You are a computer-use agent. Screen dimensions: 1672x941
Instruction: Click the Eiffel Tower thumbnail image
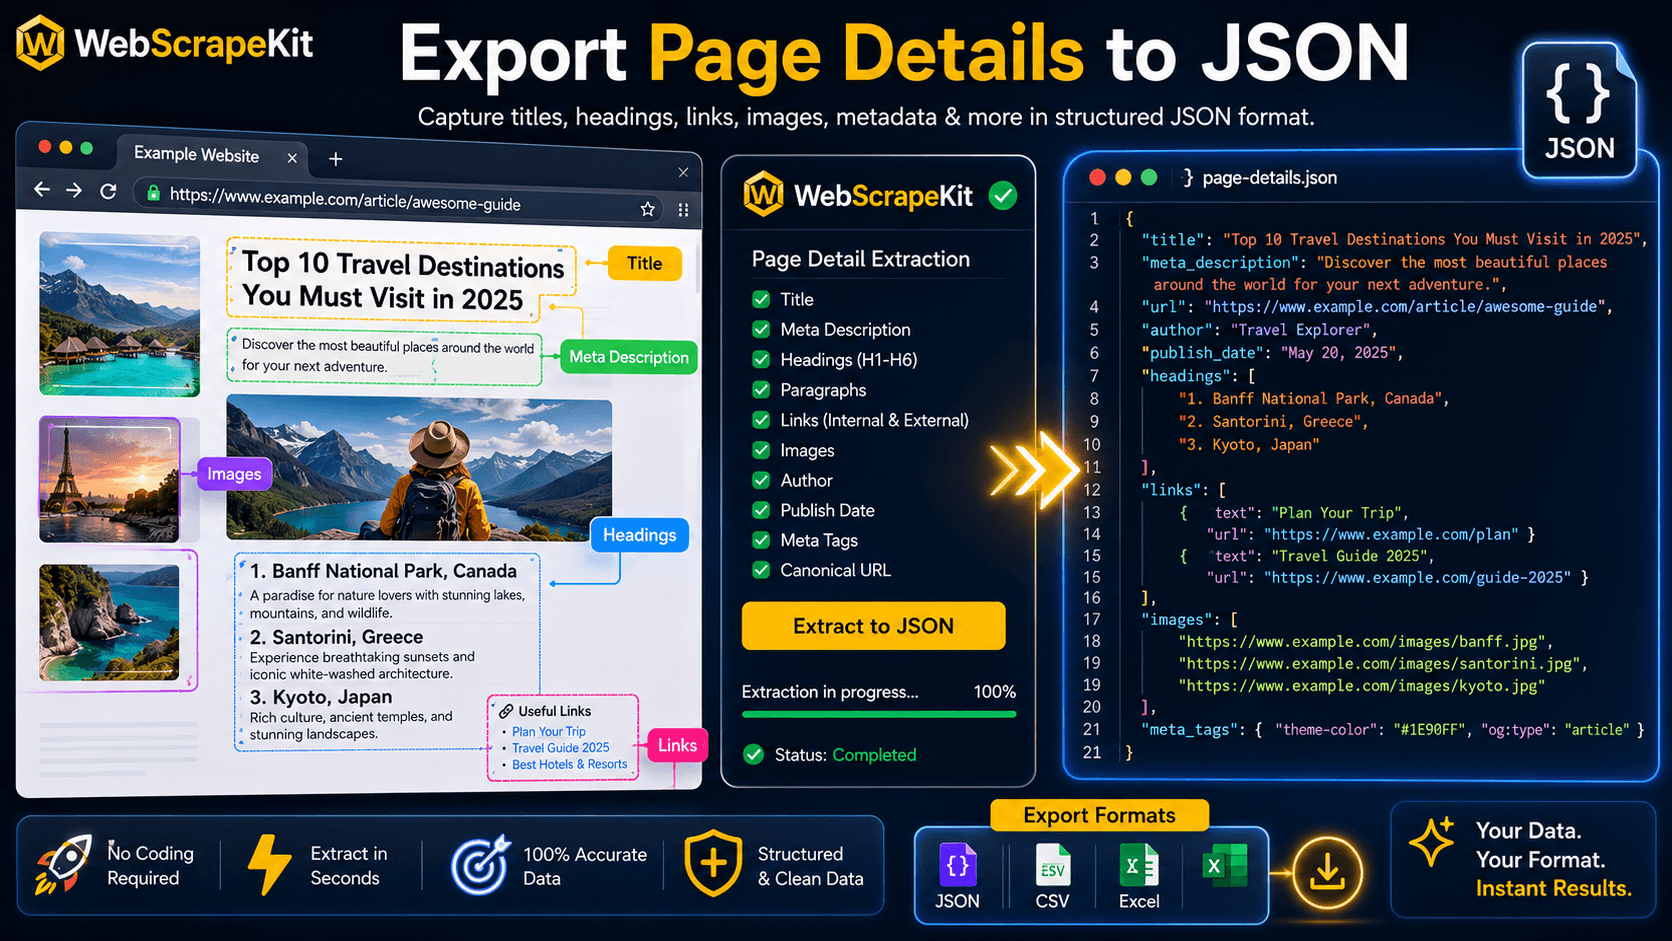110,481
